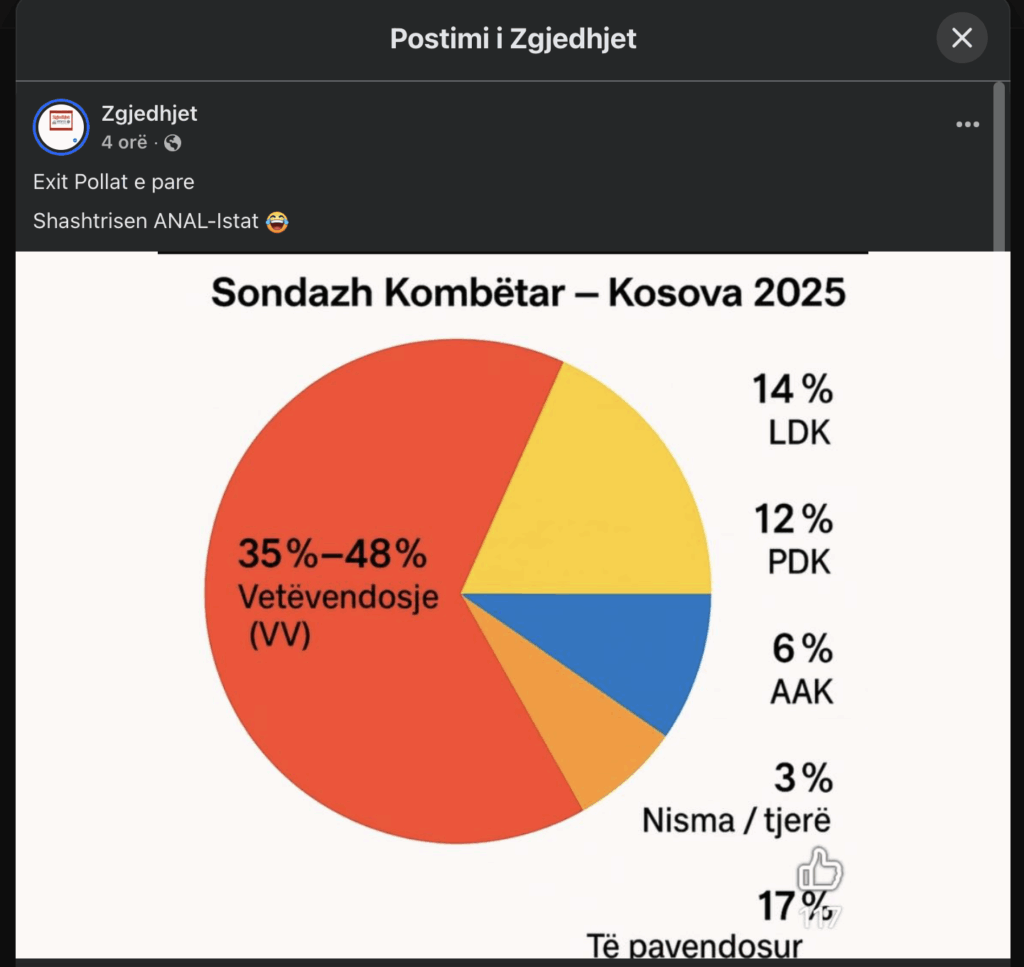Image resolution: width=1024 pixels, height=967 pixels.
Task: Click the post's vertical scrollbar
Action: click(x=998, y=165)
